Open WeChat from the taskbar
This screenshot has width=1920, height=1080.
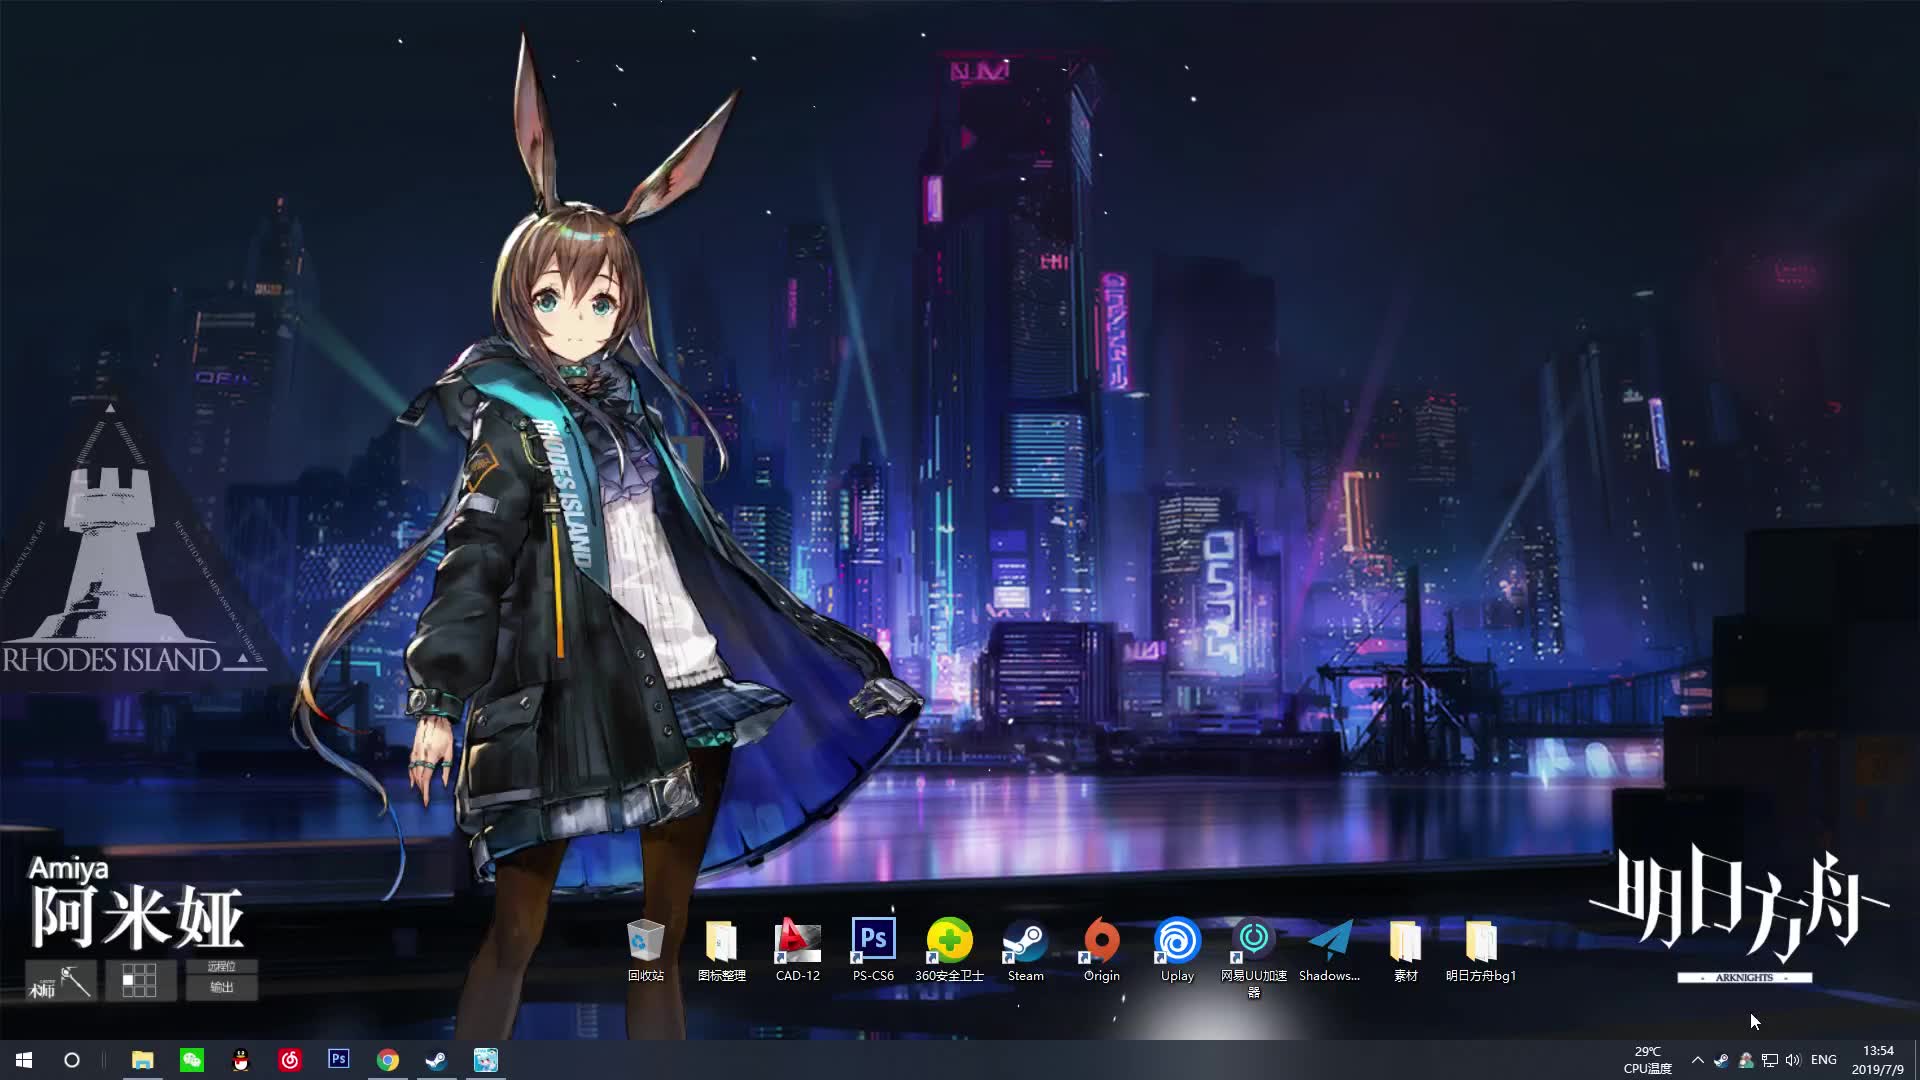[192, 1060]
